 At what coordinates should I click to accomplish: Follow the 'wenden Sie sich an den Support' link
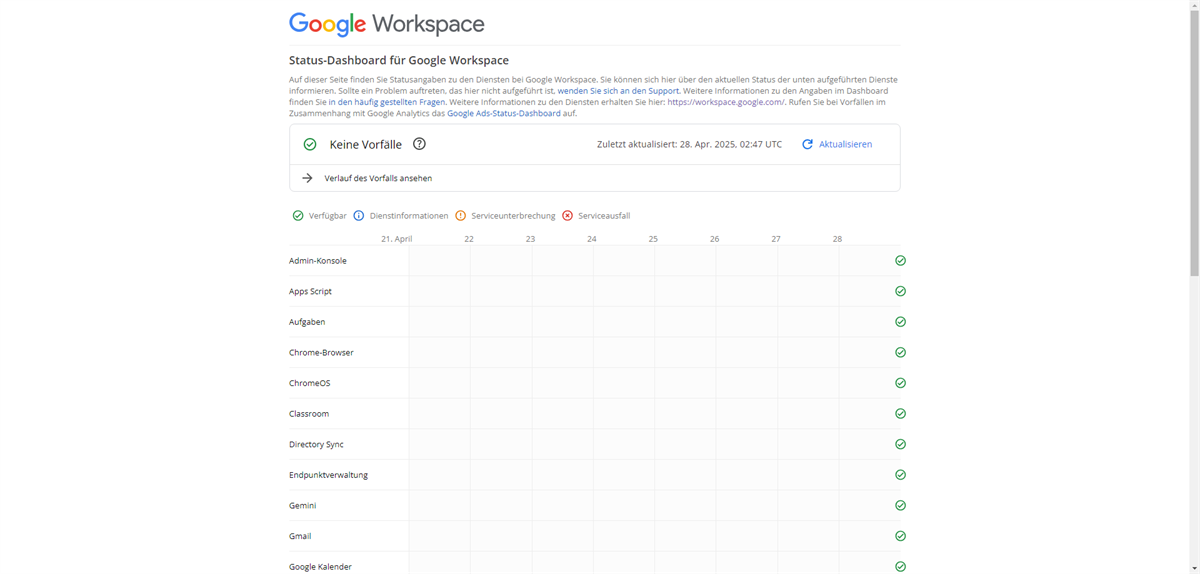618,90
